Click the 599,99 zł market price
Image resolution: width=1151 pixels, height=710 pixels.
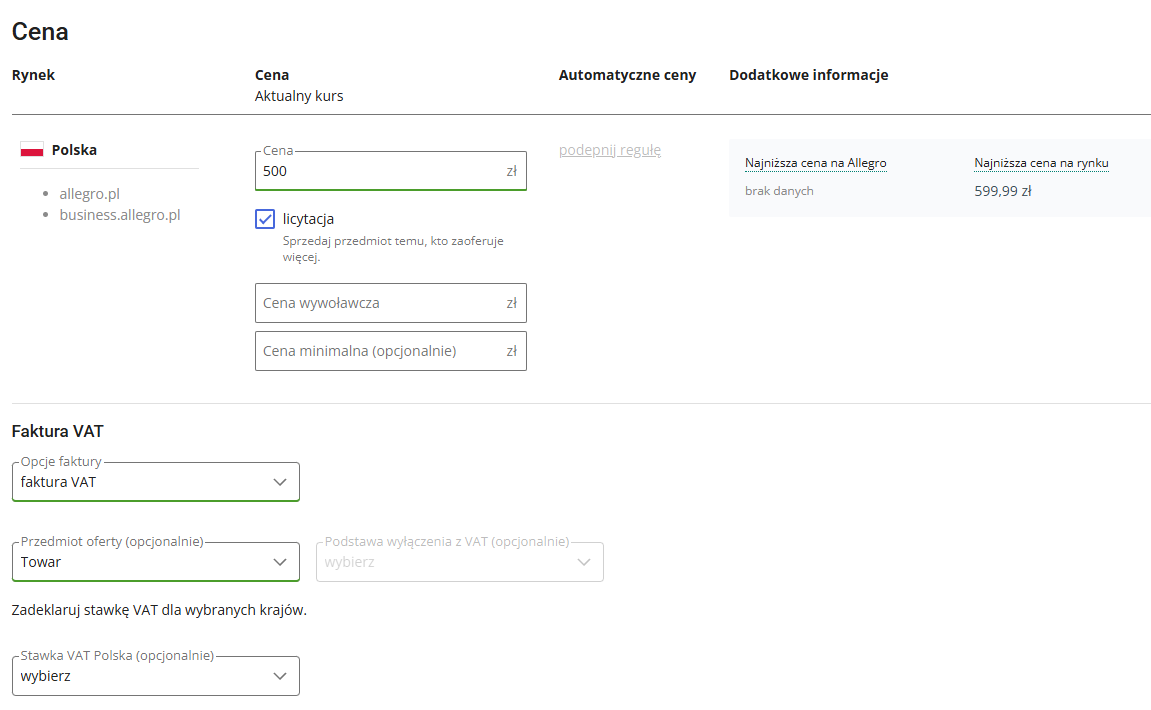click(x=1002, y=191)
